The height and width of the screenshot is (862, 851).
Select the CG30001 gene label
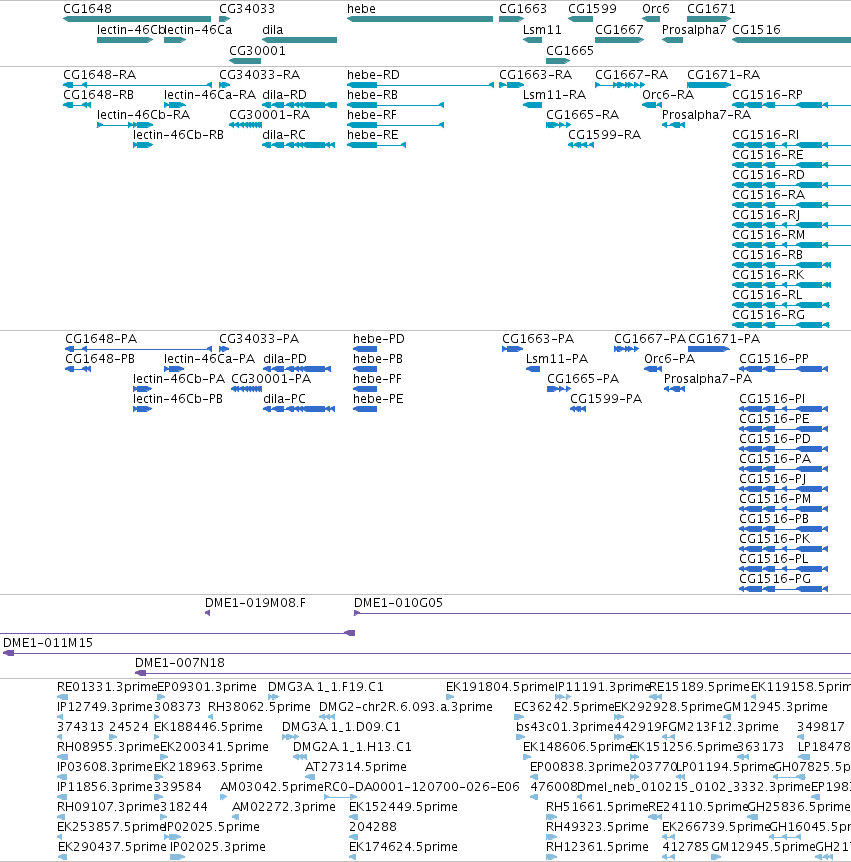point(257,51)
